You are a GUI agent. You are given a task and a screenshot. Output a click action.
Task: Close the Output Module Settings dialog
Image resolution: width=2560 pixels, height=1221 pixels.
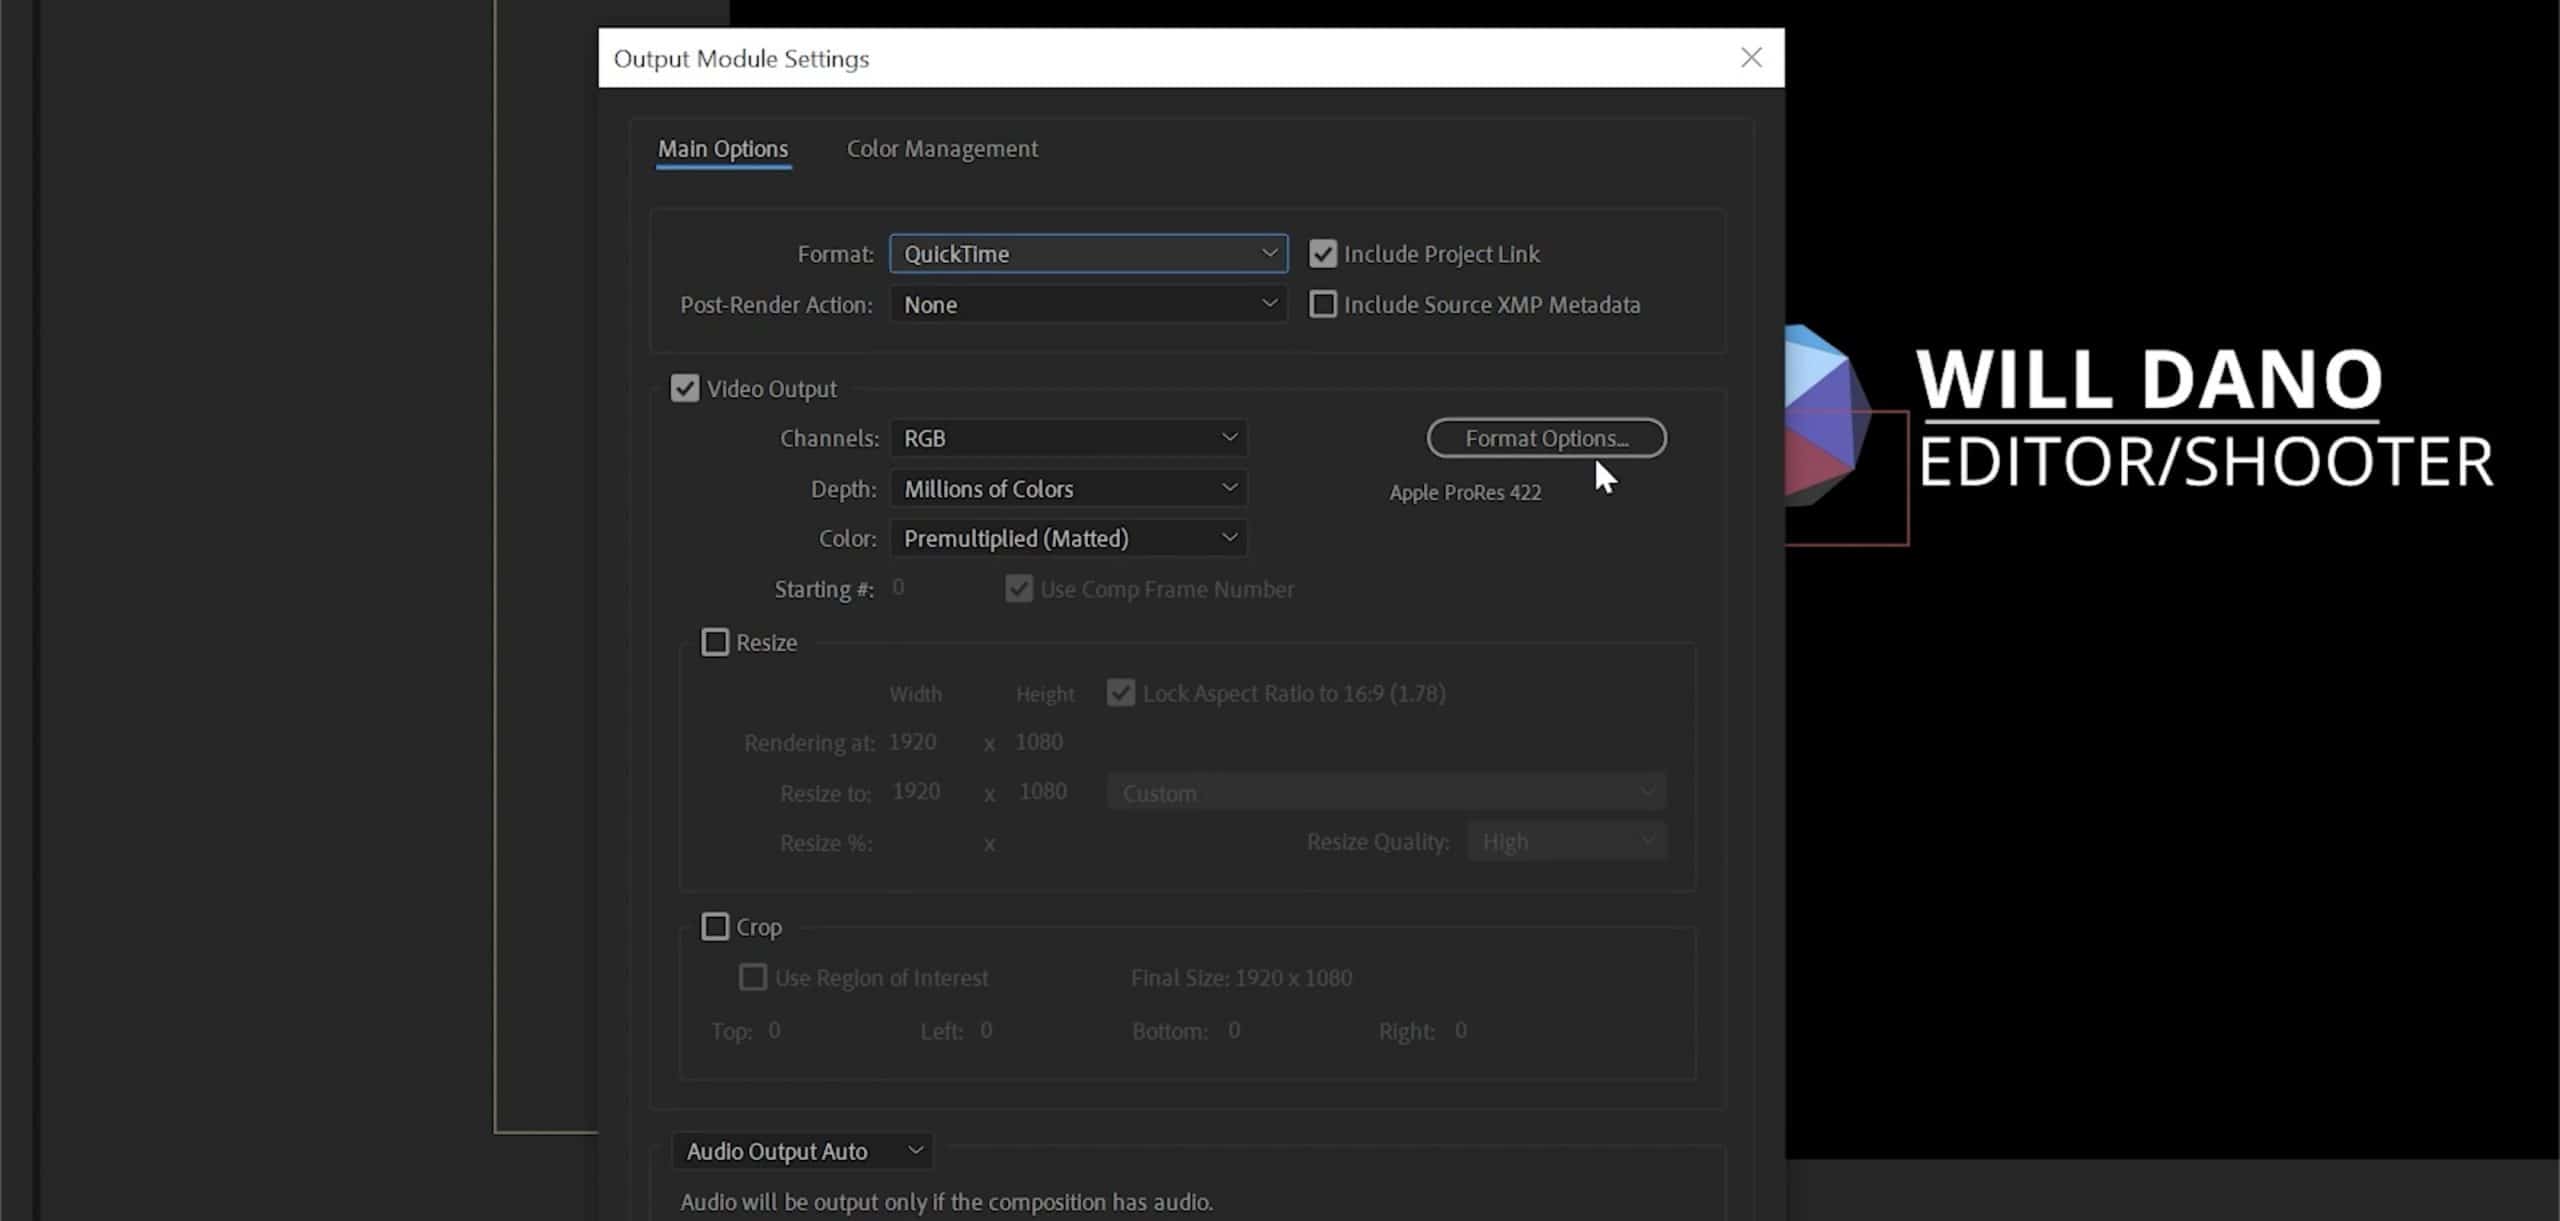(1751, 57)
